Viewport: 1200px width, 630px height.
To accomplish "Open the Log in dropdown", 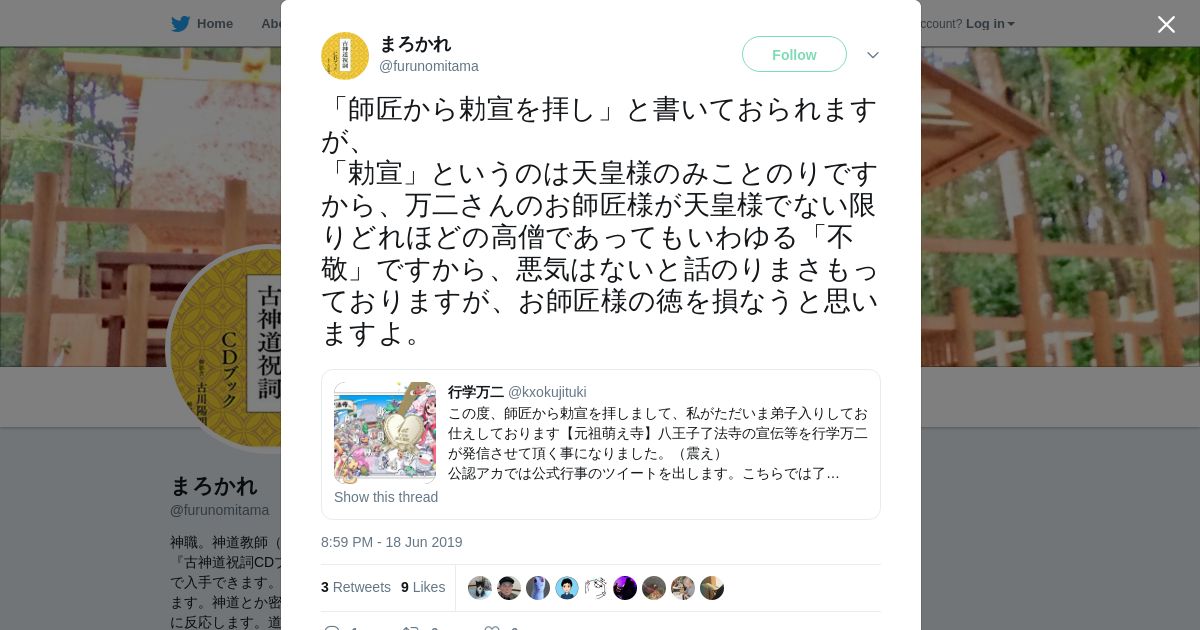I will point(990,24).
